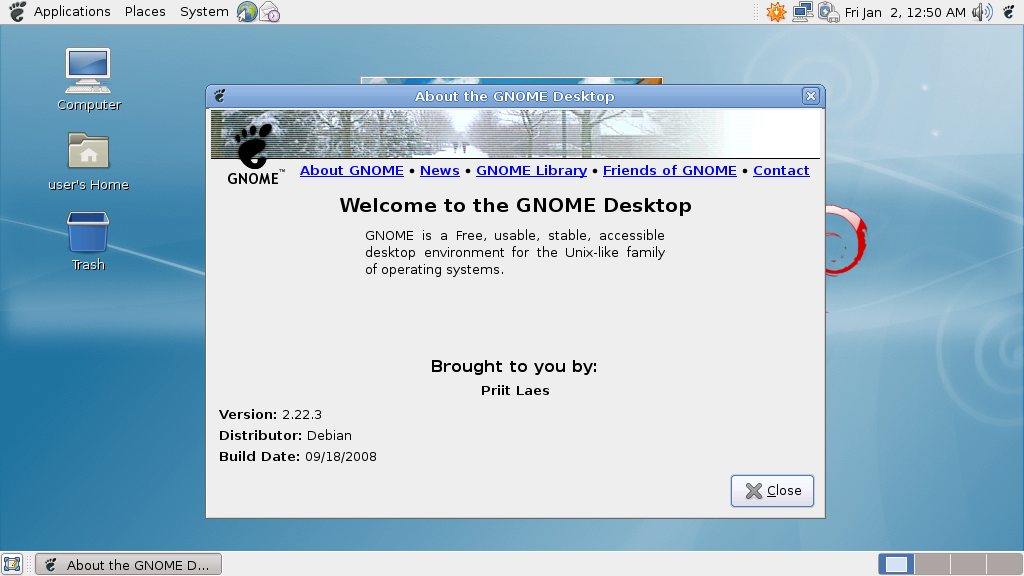1024x576 pixels.
Task: Click the build date 09/18/2008
Action: click(x=341, y=456)
